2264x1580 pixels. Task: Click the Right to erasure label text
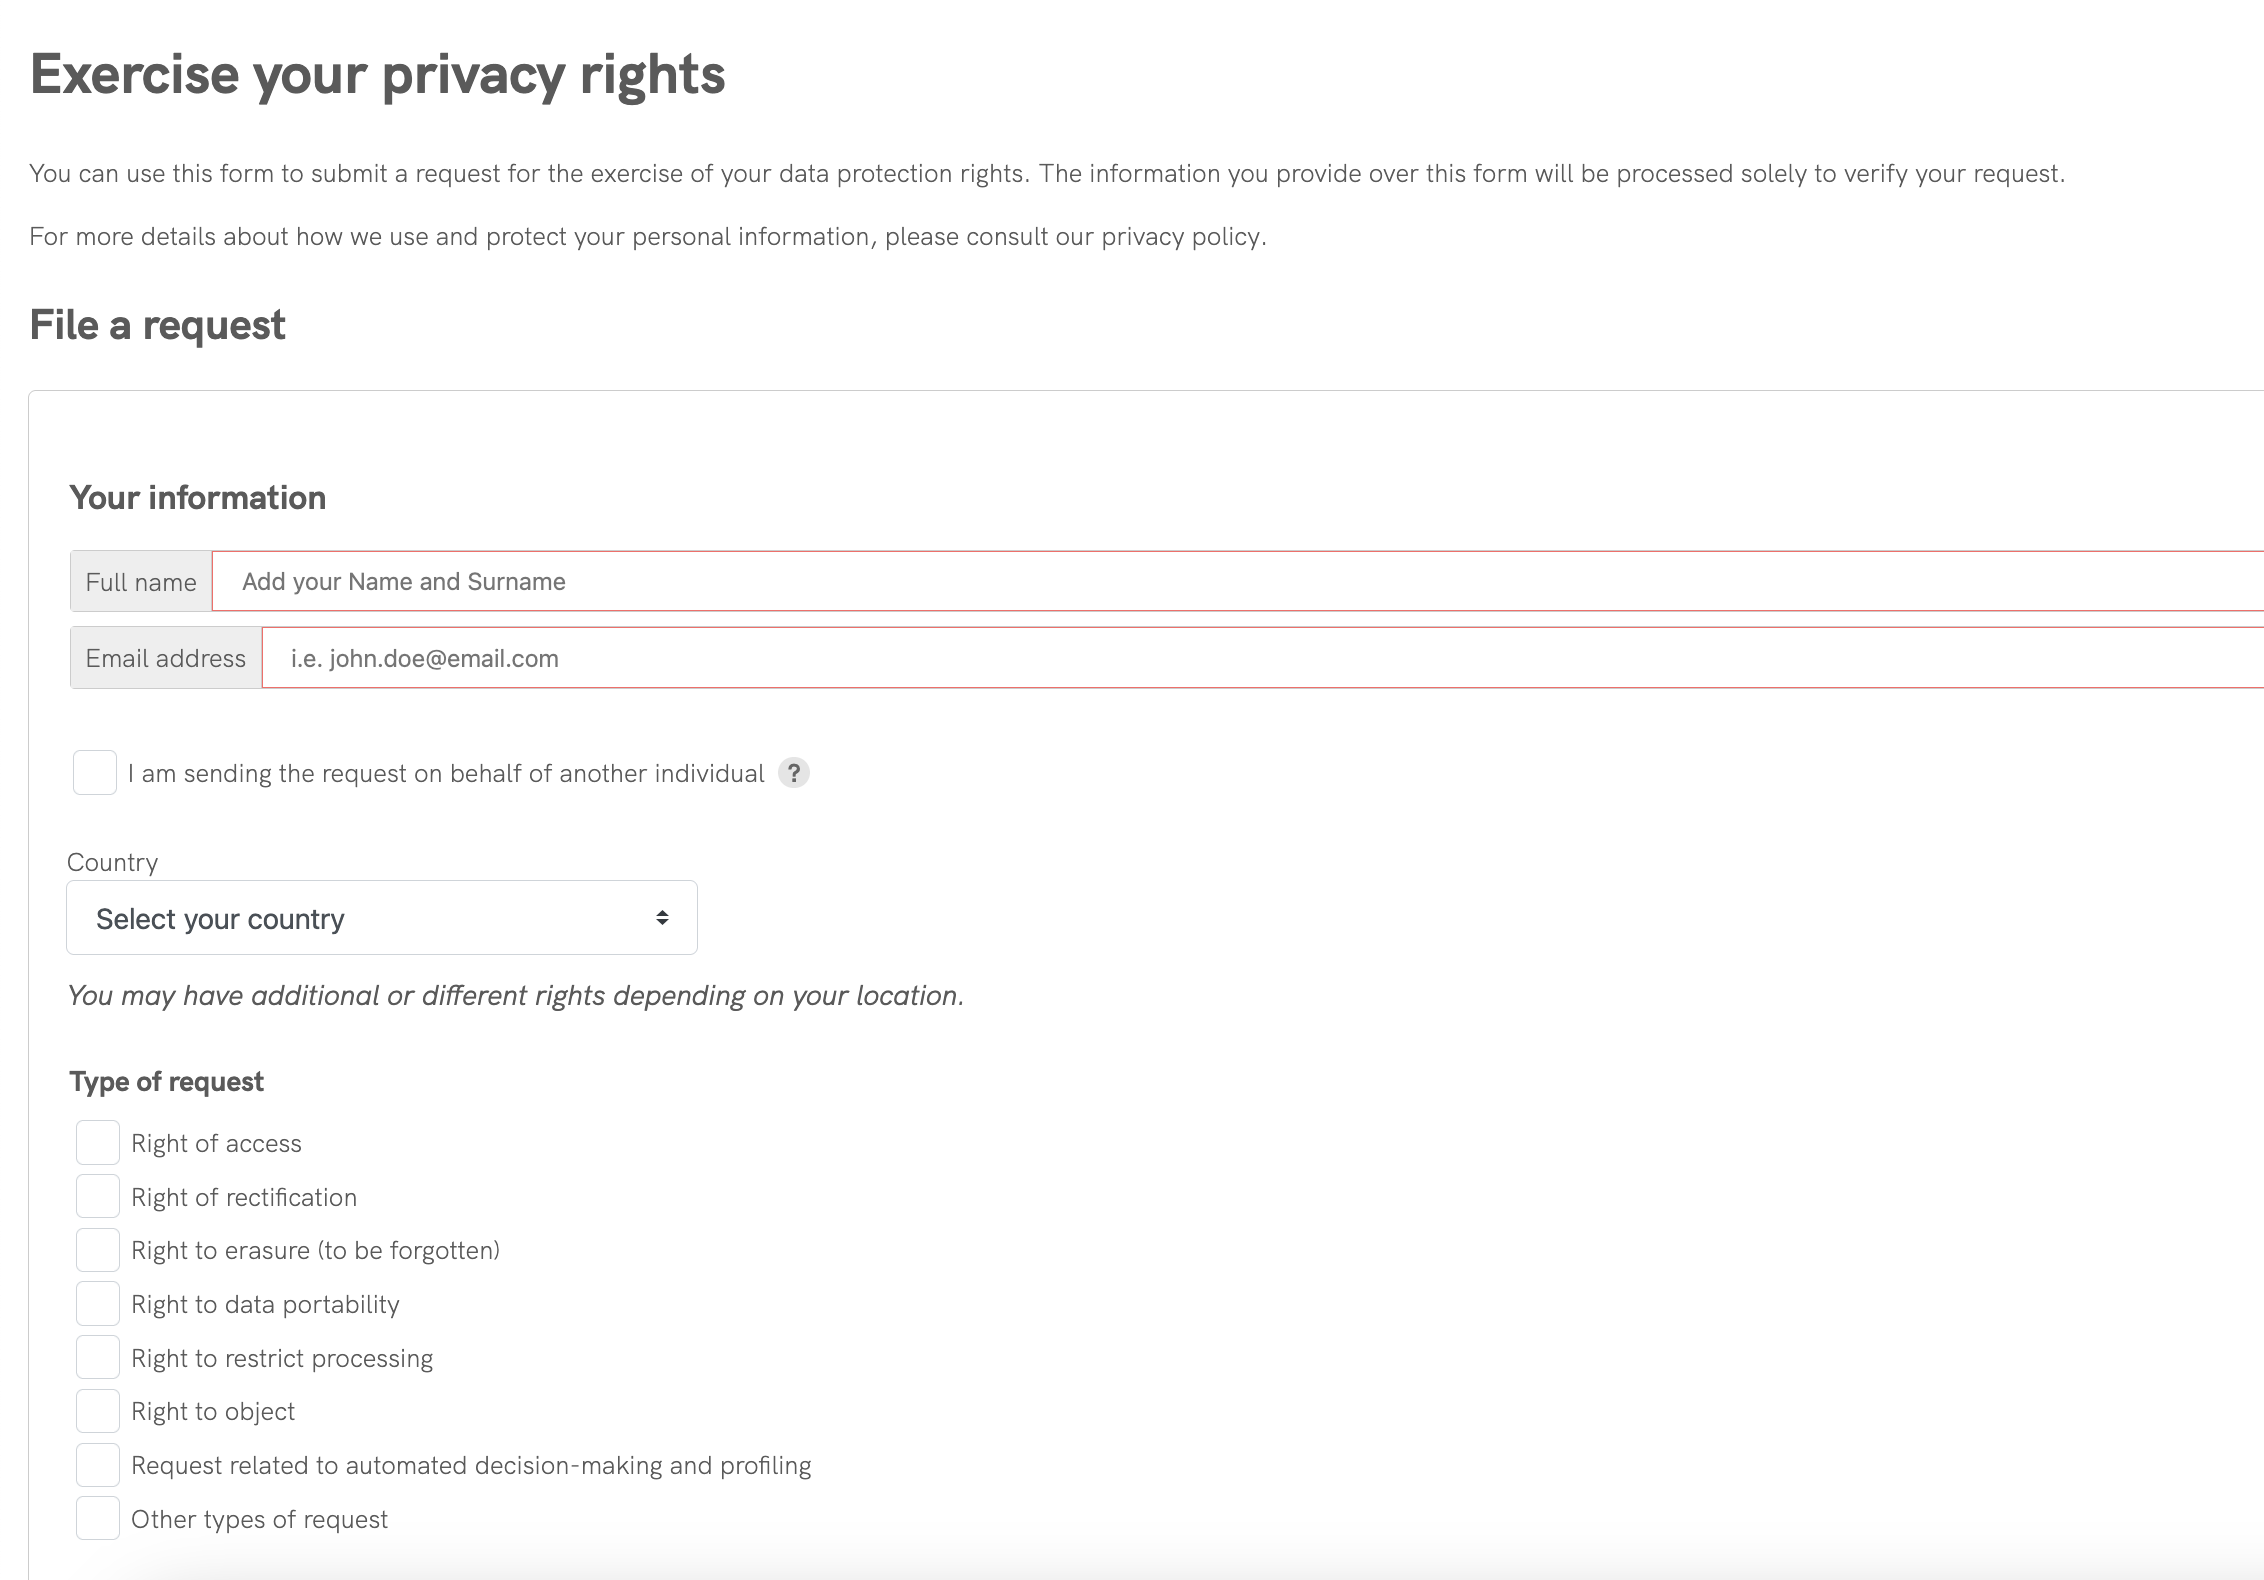point(315,1251)
